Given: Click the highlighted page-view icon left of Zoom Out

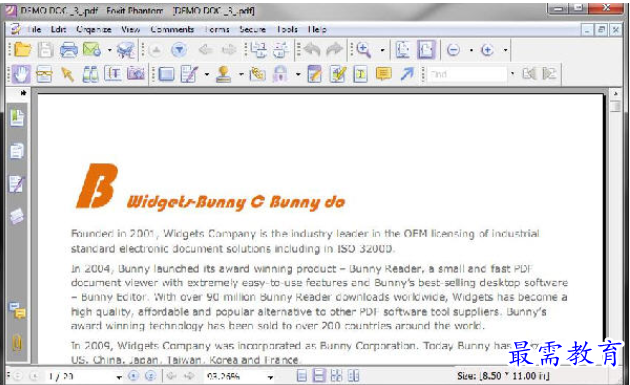Looking at the screenshot, I should click(x=426, y=50).
